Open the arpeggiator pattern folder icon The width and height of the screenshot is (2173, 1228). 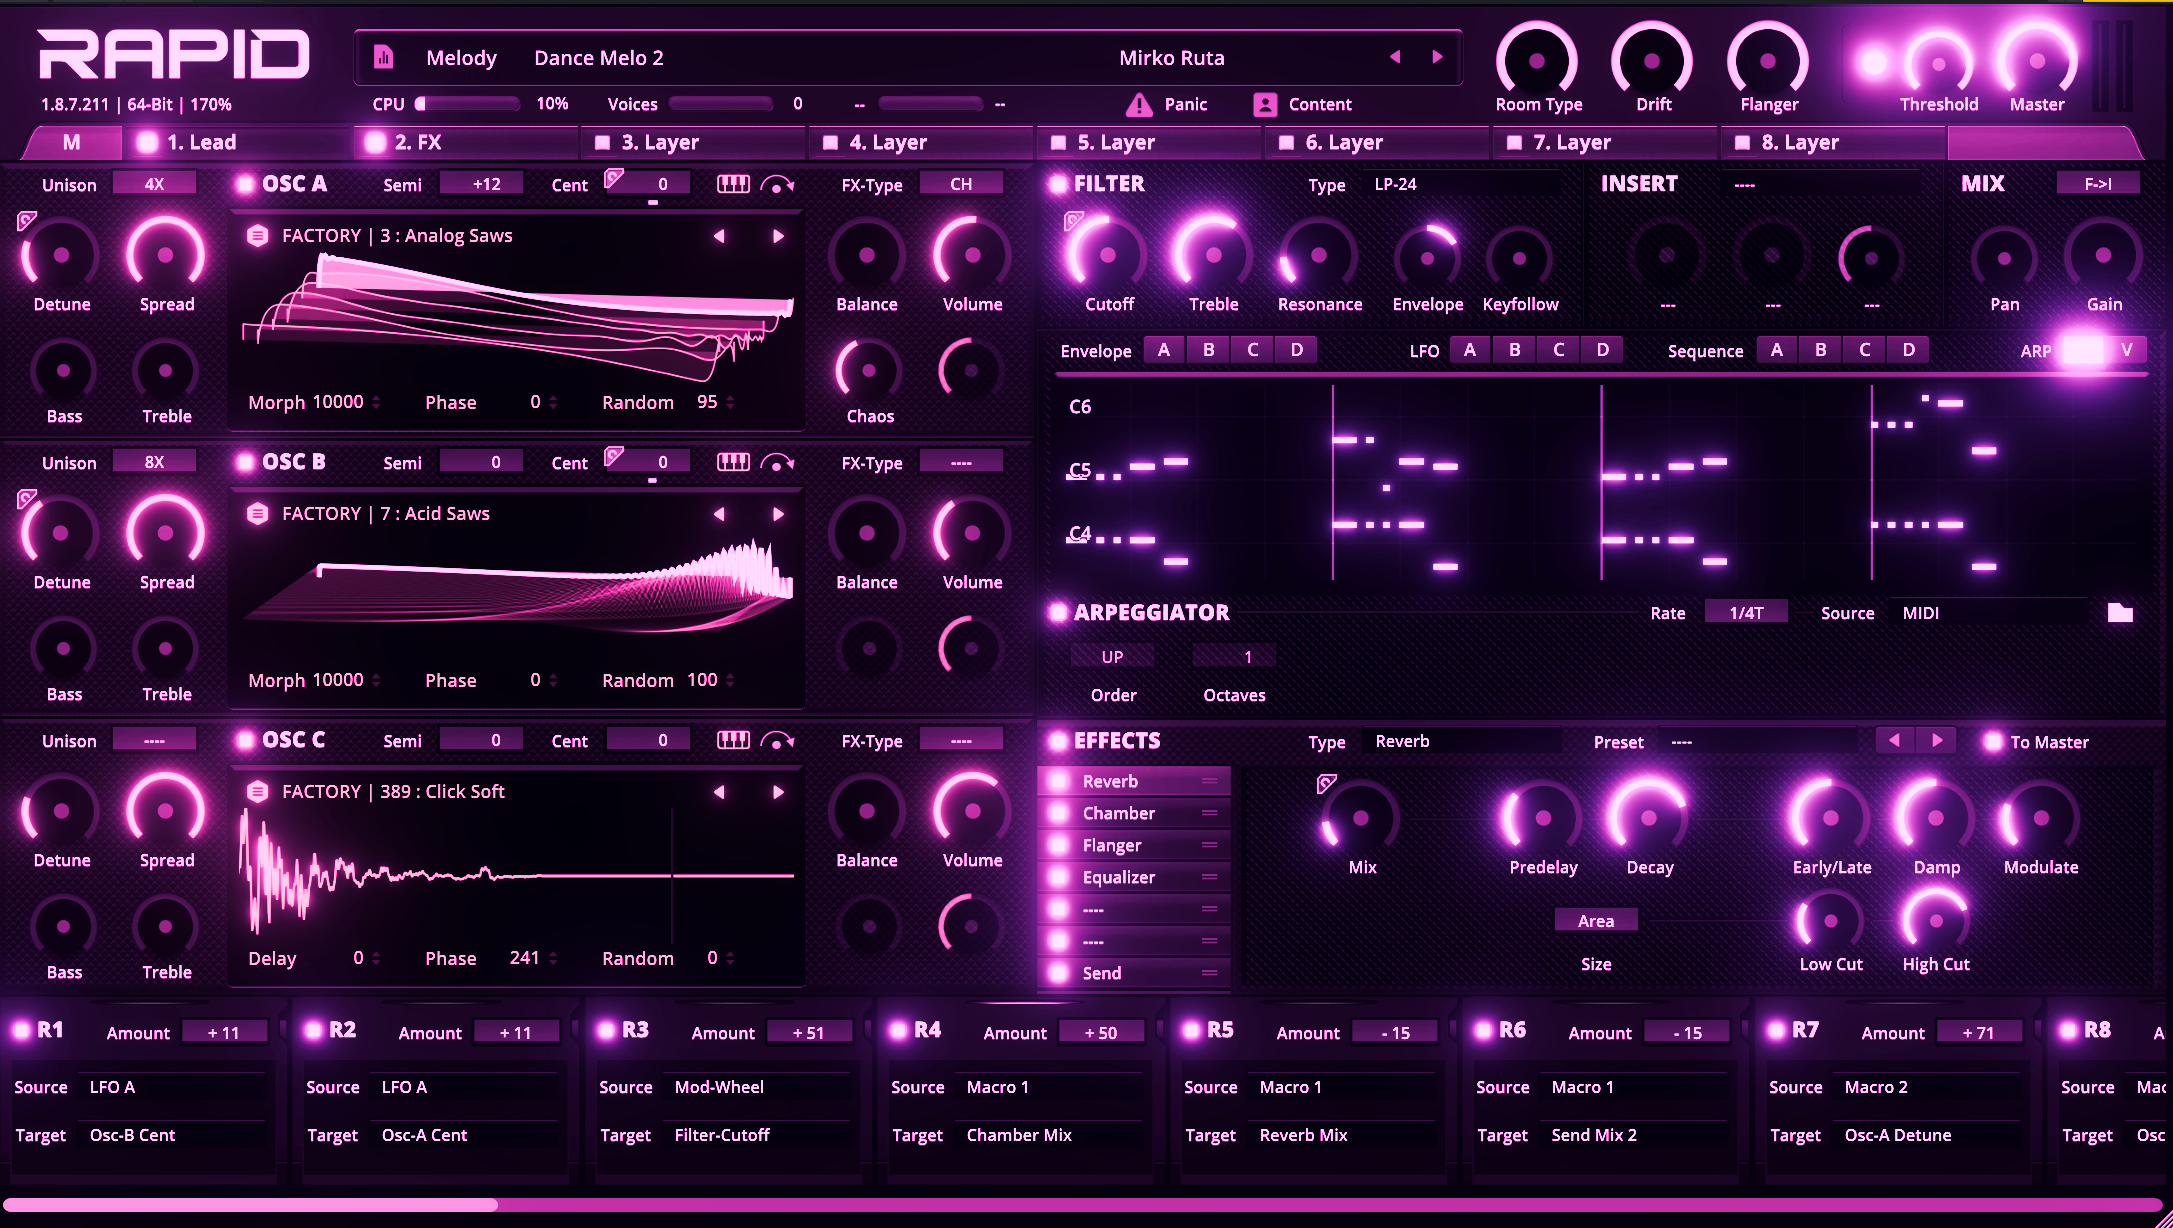pyautogui.click(x=2120, y=613)
